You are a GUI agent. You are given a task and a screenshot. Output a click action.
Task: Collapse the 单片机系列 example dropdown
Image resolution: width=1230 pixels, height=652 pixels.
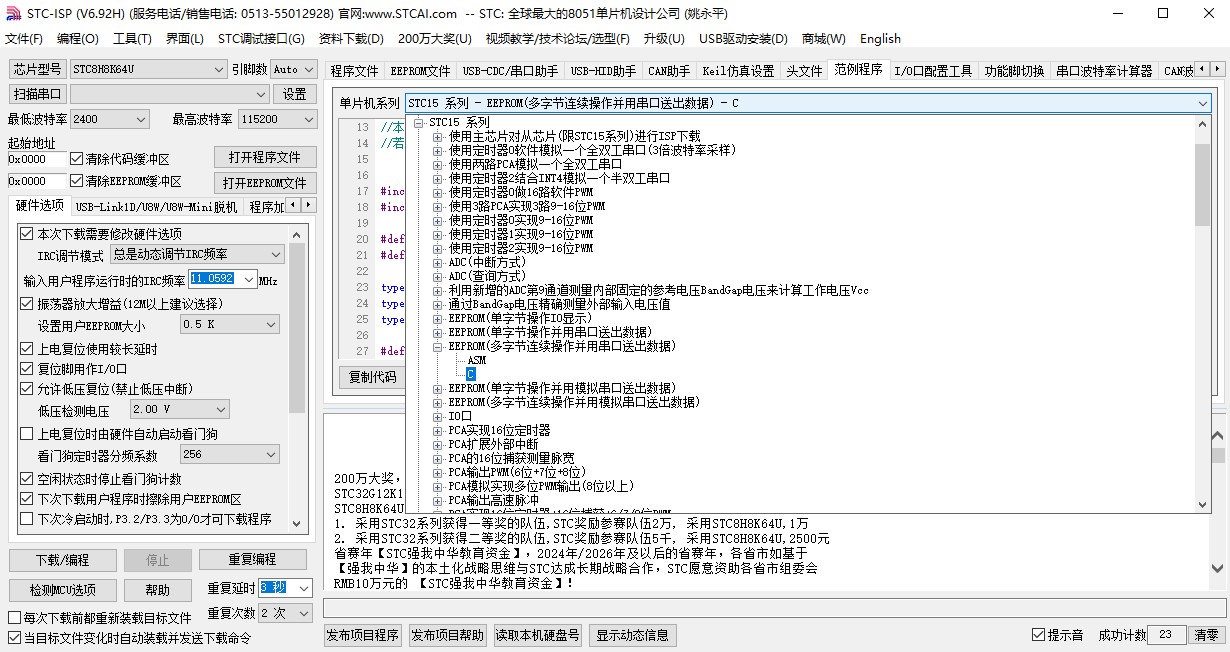click(x=1201, y=103)
